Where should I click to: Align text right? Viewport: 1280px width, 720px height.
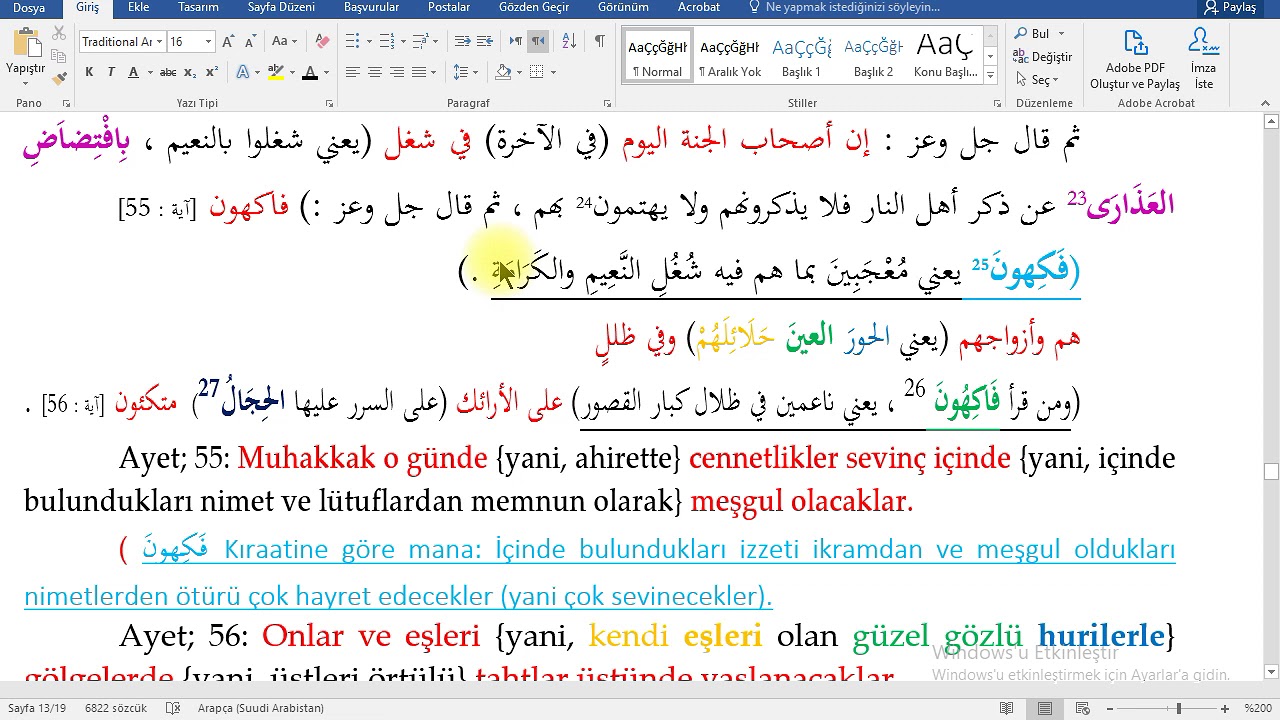pyautogui.click(x=397, y=72)
